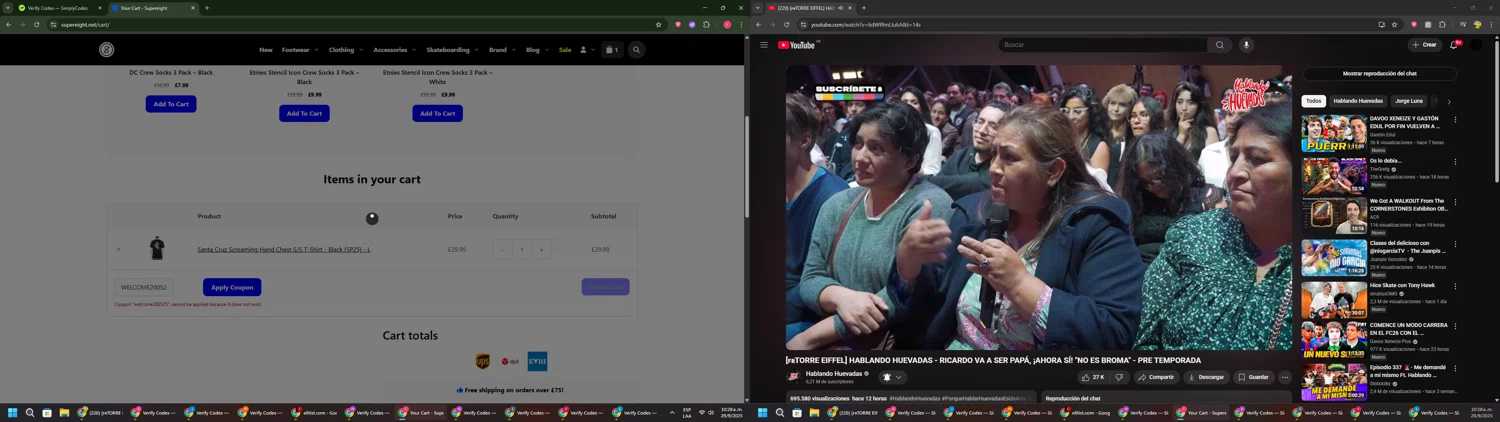Open the Supereight logo home link
Screen dimensions: 1500x422
pyautogui.click(x=107, y=50)
